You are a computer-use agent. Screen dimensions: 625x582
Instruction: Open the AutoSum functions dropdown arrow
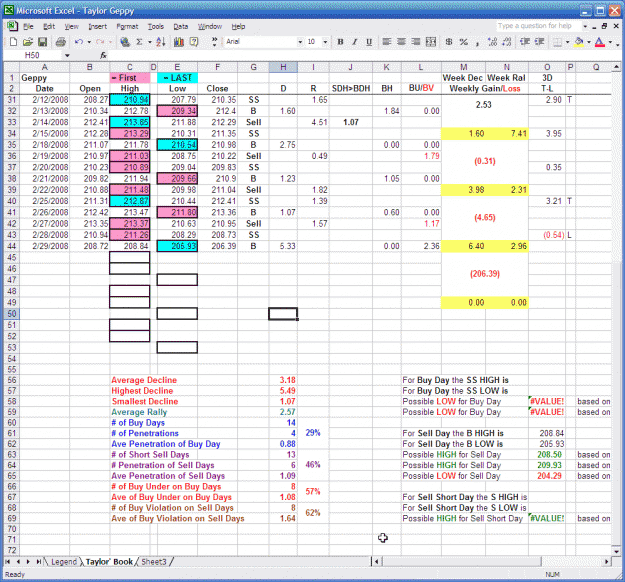[149, 42]
